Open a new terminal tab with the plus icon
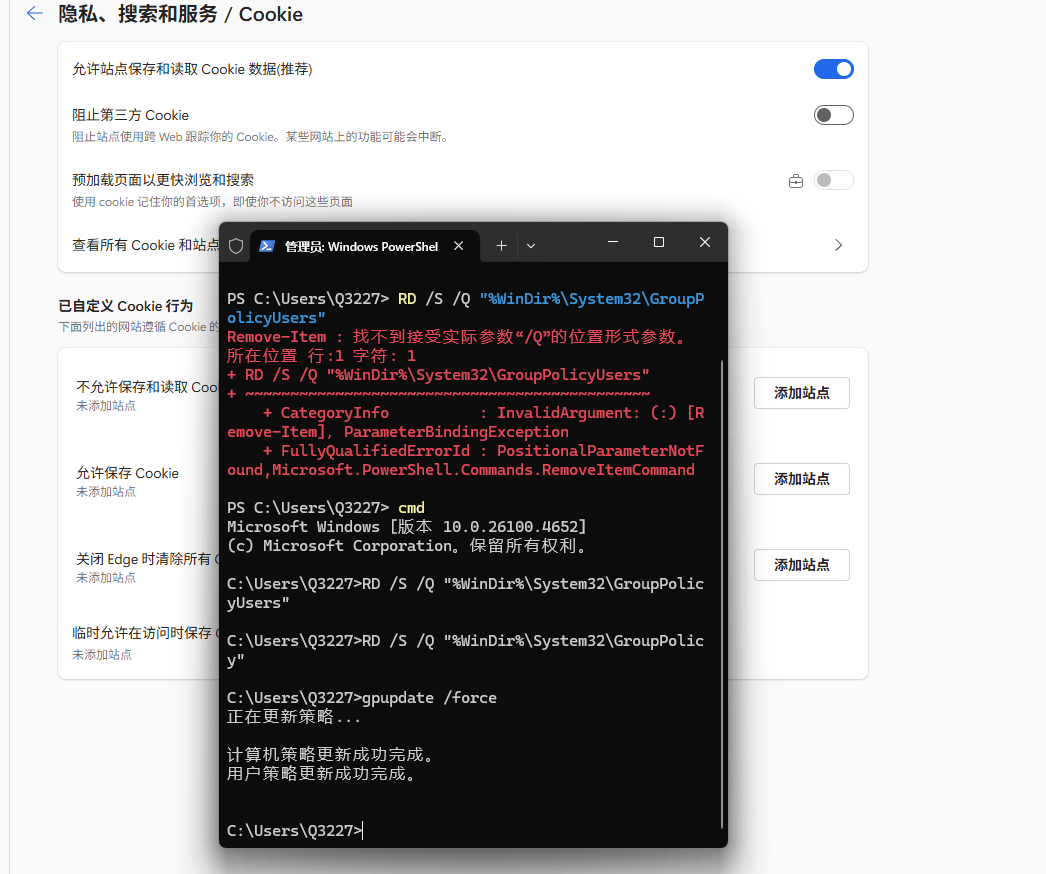Screen dimensions: 1046x874 501,246
